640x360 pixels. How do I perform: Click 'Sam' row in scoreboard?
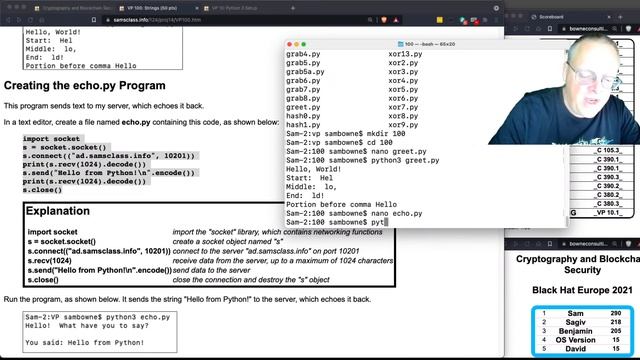[x=582, y=313]
